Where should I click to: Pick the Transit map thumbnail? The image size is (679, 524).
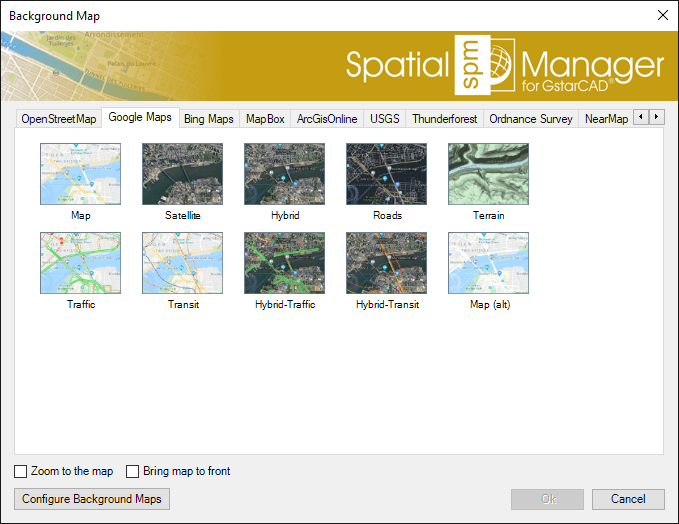pos(182,263)
